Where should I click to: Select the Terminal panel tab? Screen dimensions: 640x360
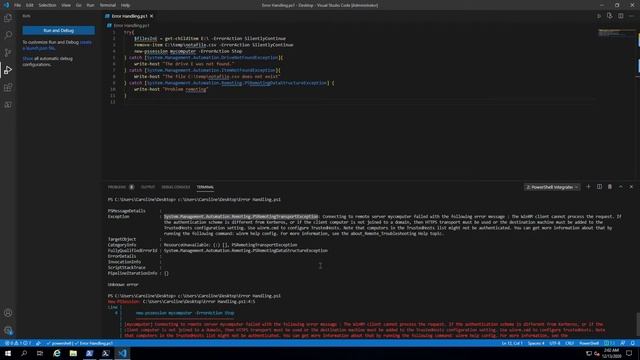click(205, 187)
